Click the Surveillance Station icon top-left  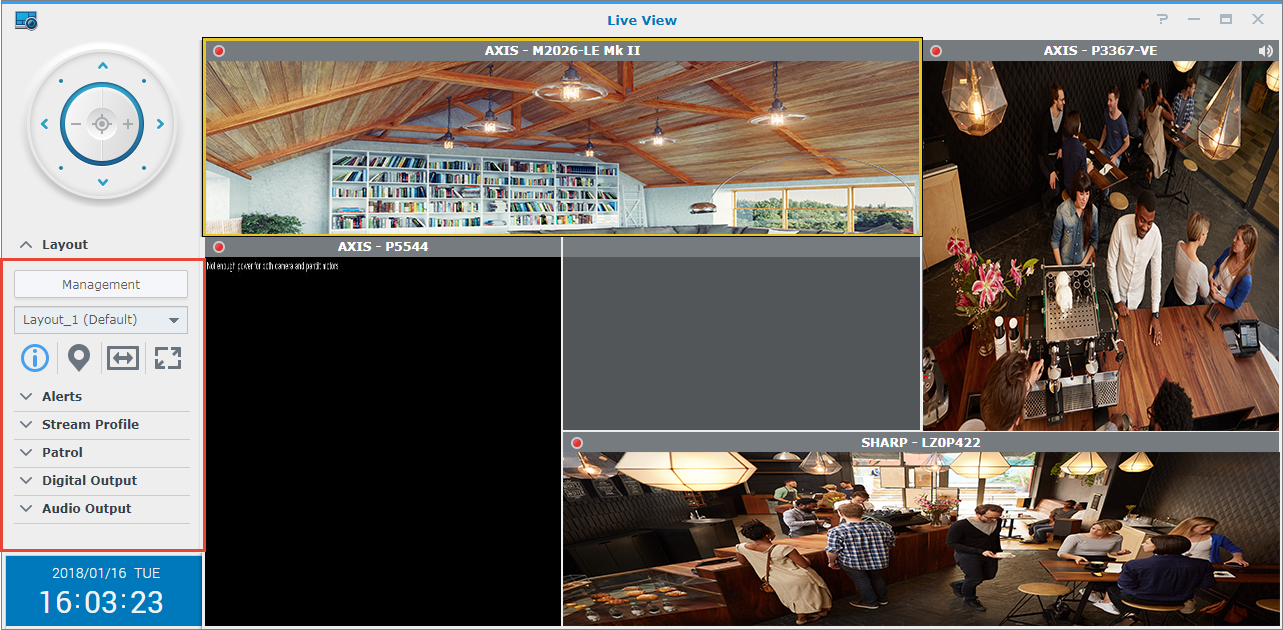click(24, 20)
